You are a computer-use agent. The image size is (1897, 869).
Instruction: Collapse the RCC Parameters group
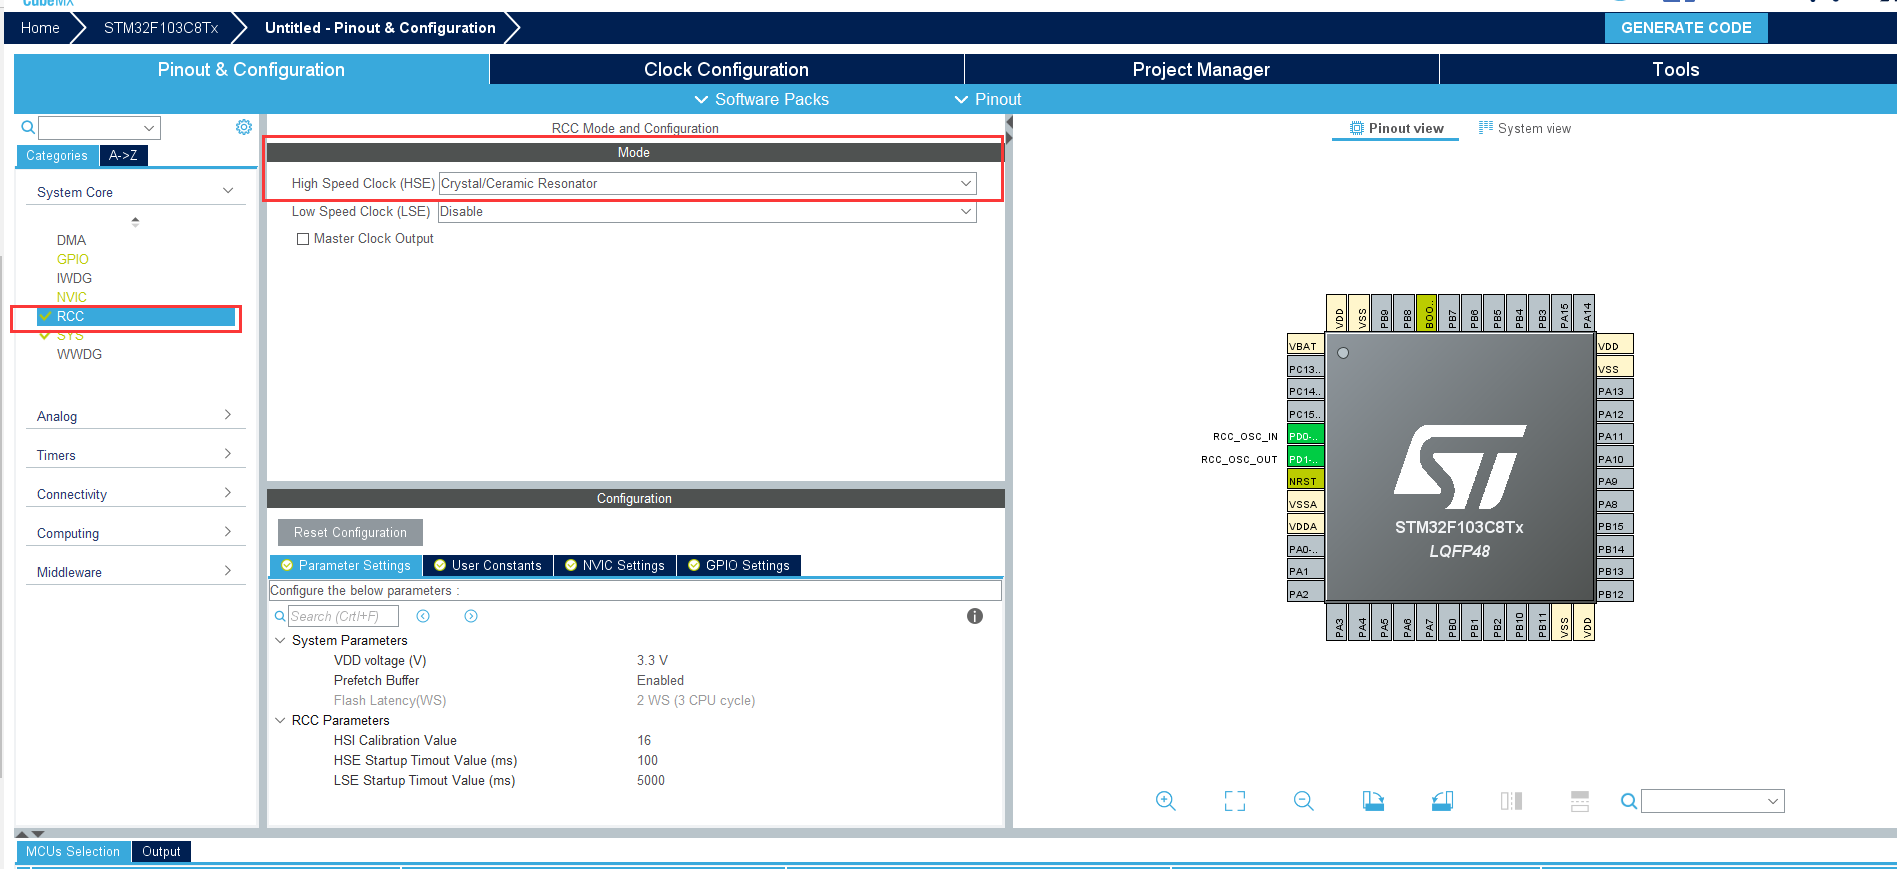point(280,720)
